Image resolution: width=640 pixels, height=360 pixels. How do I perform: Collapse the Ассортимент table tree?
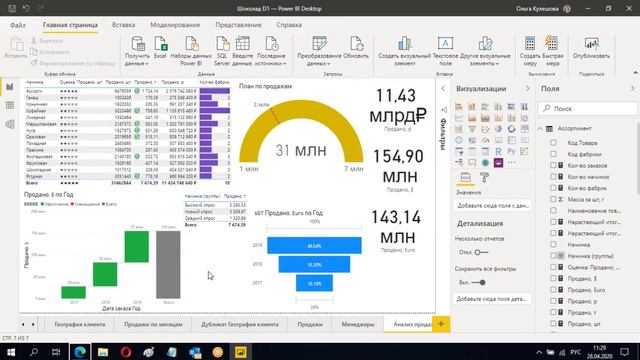tap(540, 129)
